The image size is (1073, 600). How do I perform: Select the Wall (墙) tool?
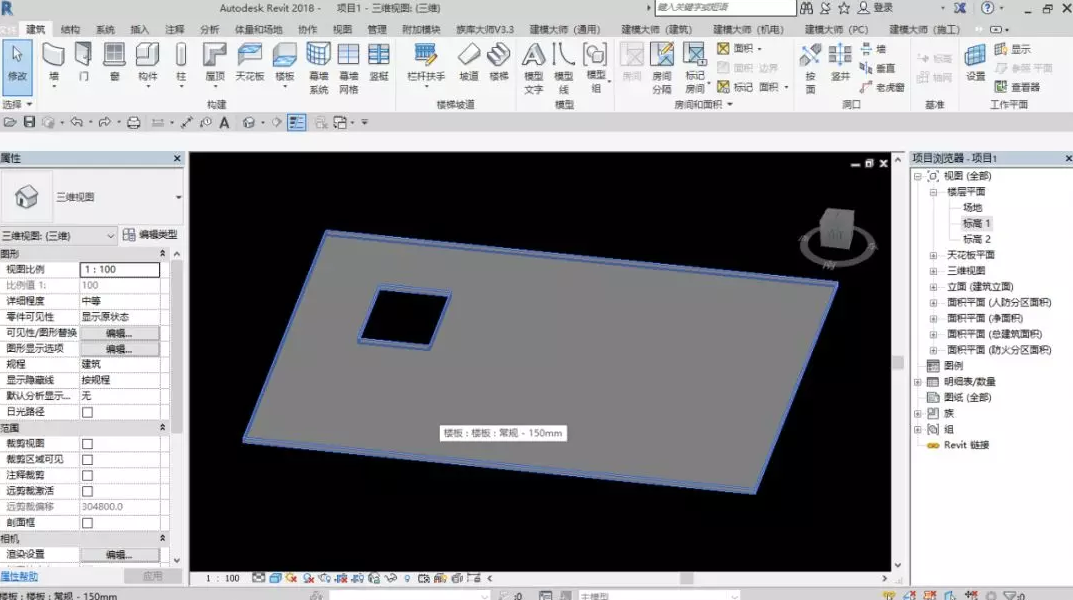click(53, 63)
